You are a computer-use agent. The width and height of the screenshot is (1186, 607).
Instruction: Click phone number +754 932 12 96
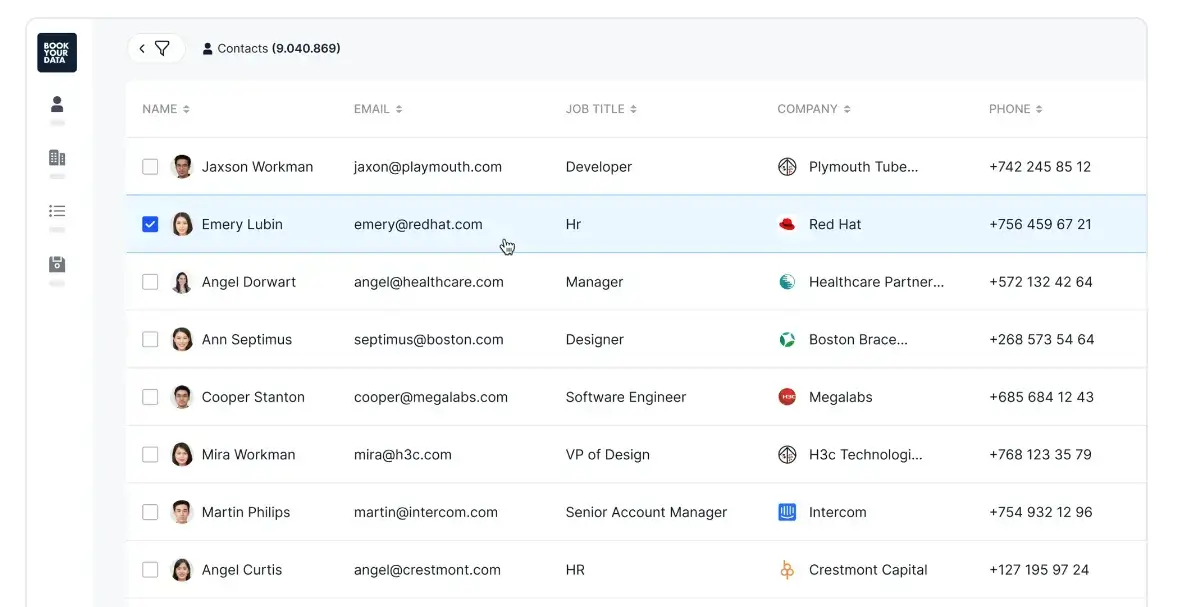click(1040, 512)
